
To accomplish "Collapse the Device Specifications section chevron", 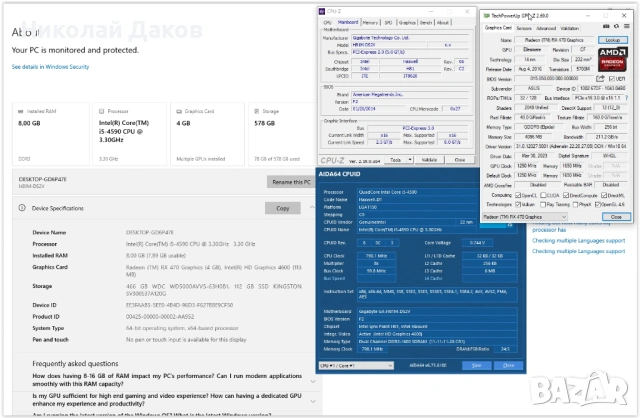I will point(312,207).
